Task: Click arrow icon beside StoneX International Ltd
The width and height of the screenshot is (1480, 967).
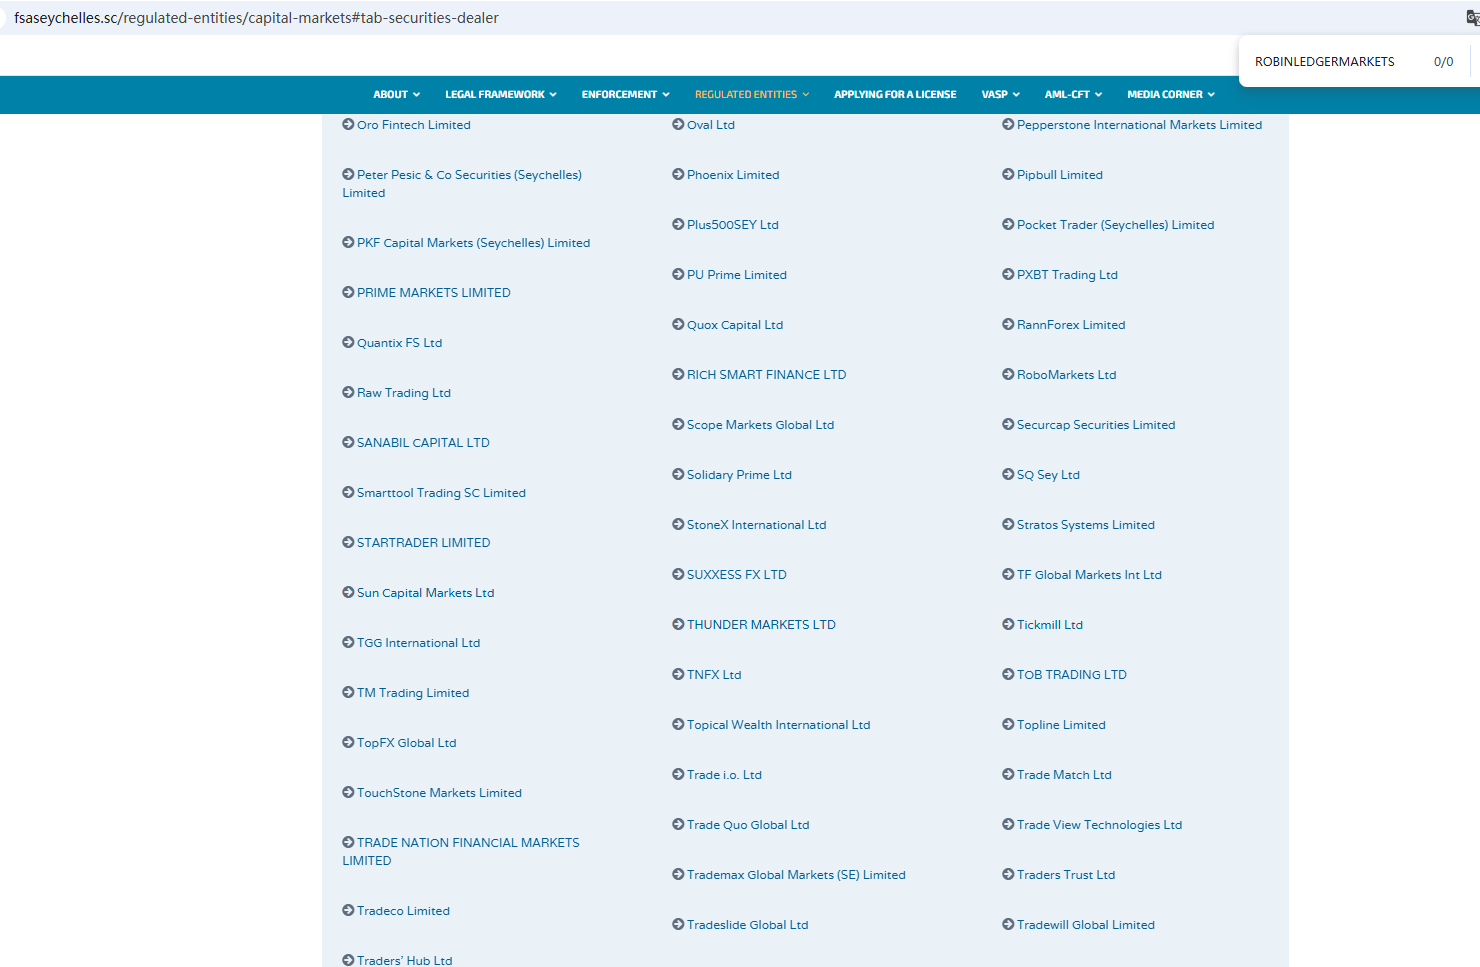Action: coord(678,525)
